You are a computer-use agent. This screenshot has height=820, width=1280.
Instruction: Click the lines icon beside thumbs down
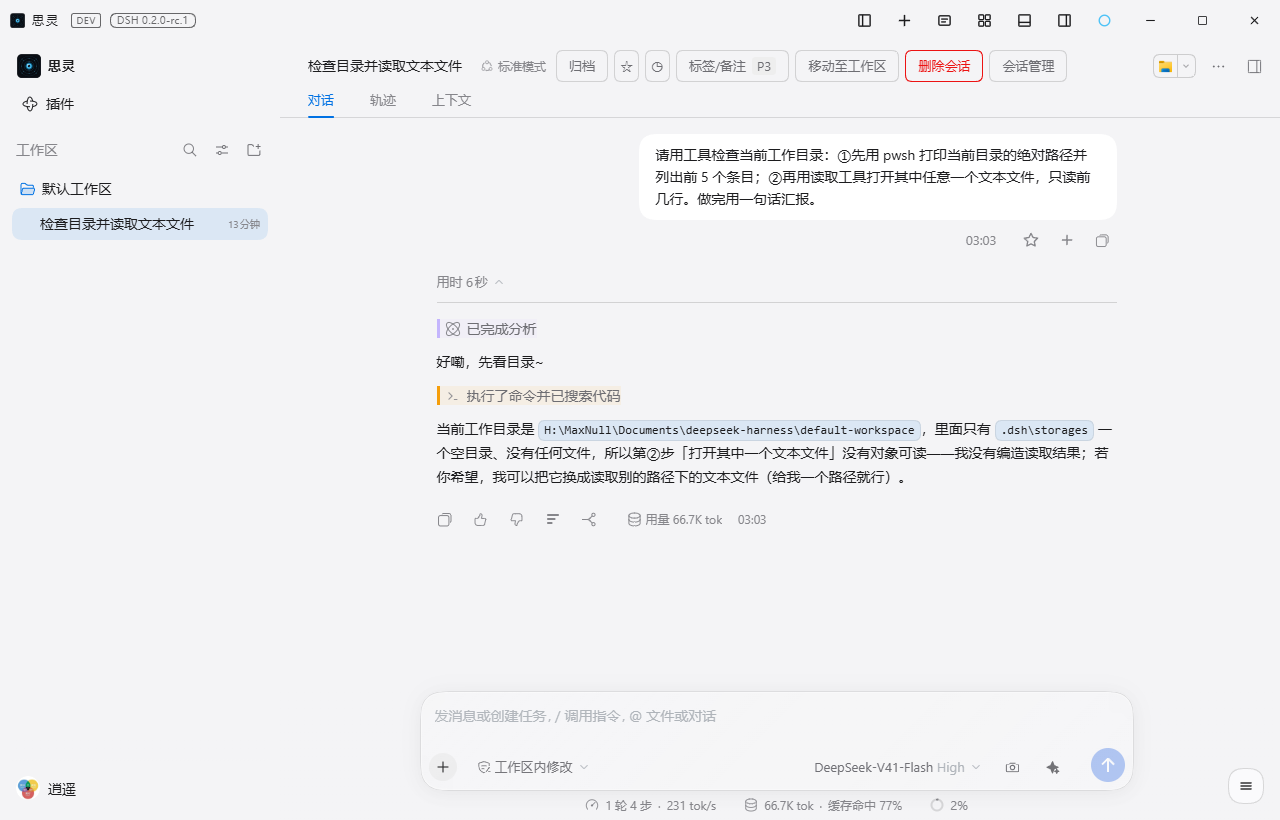[x=553, y=520]
